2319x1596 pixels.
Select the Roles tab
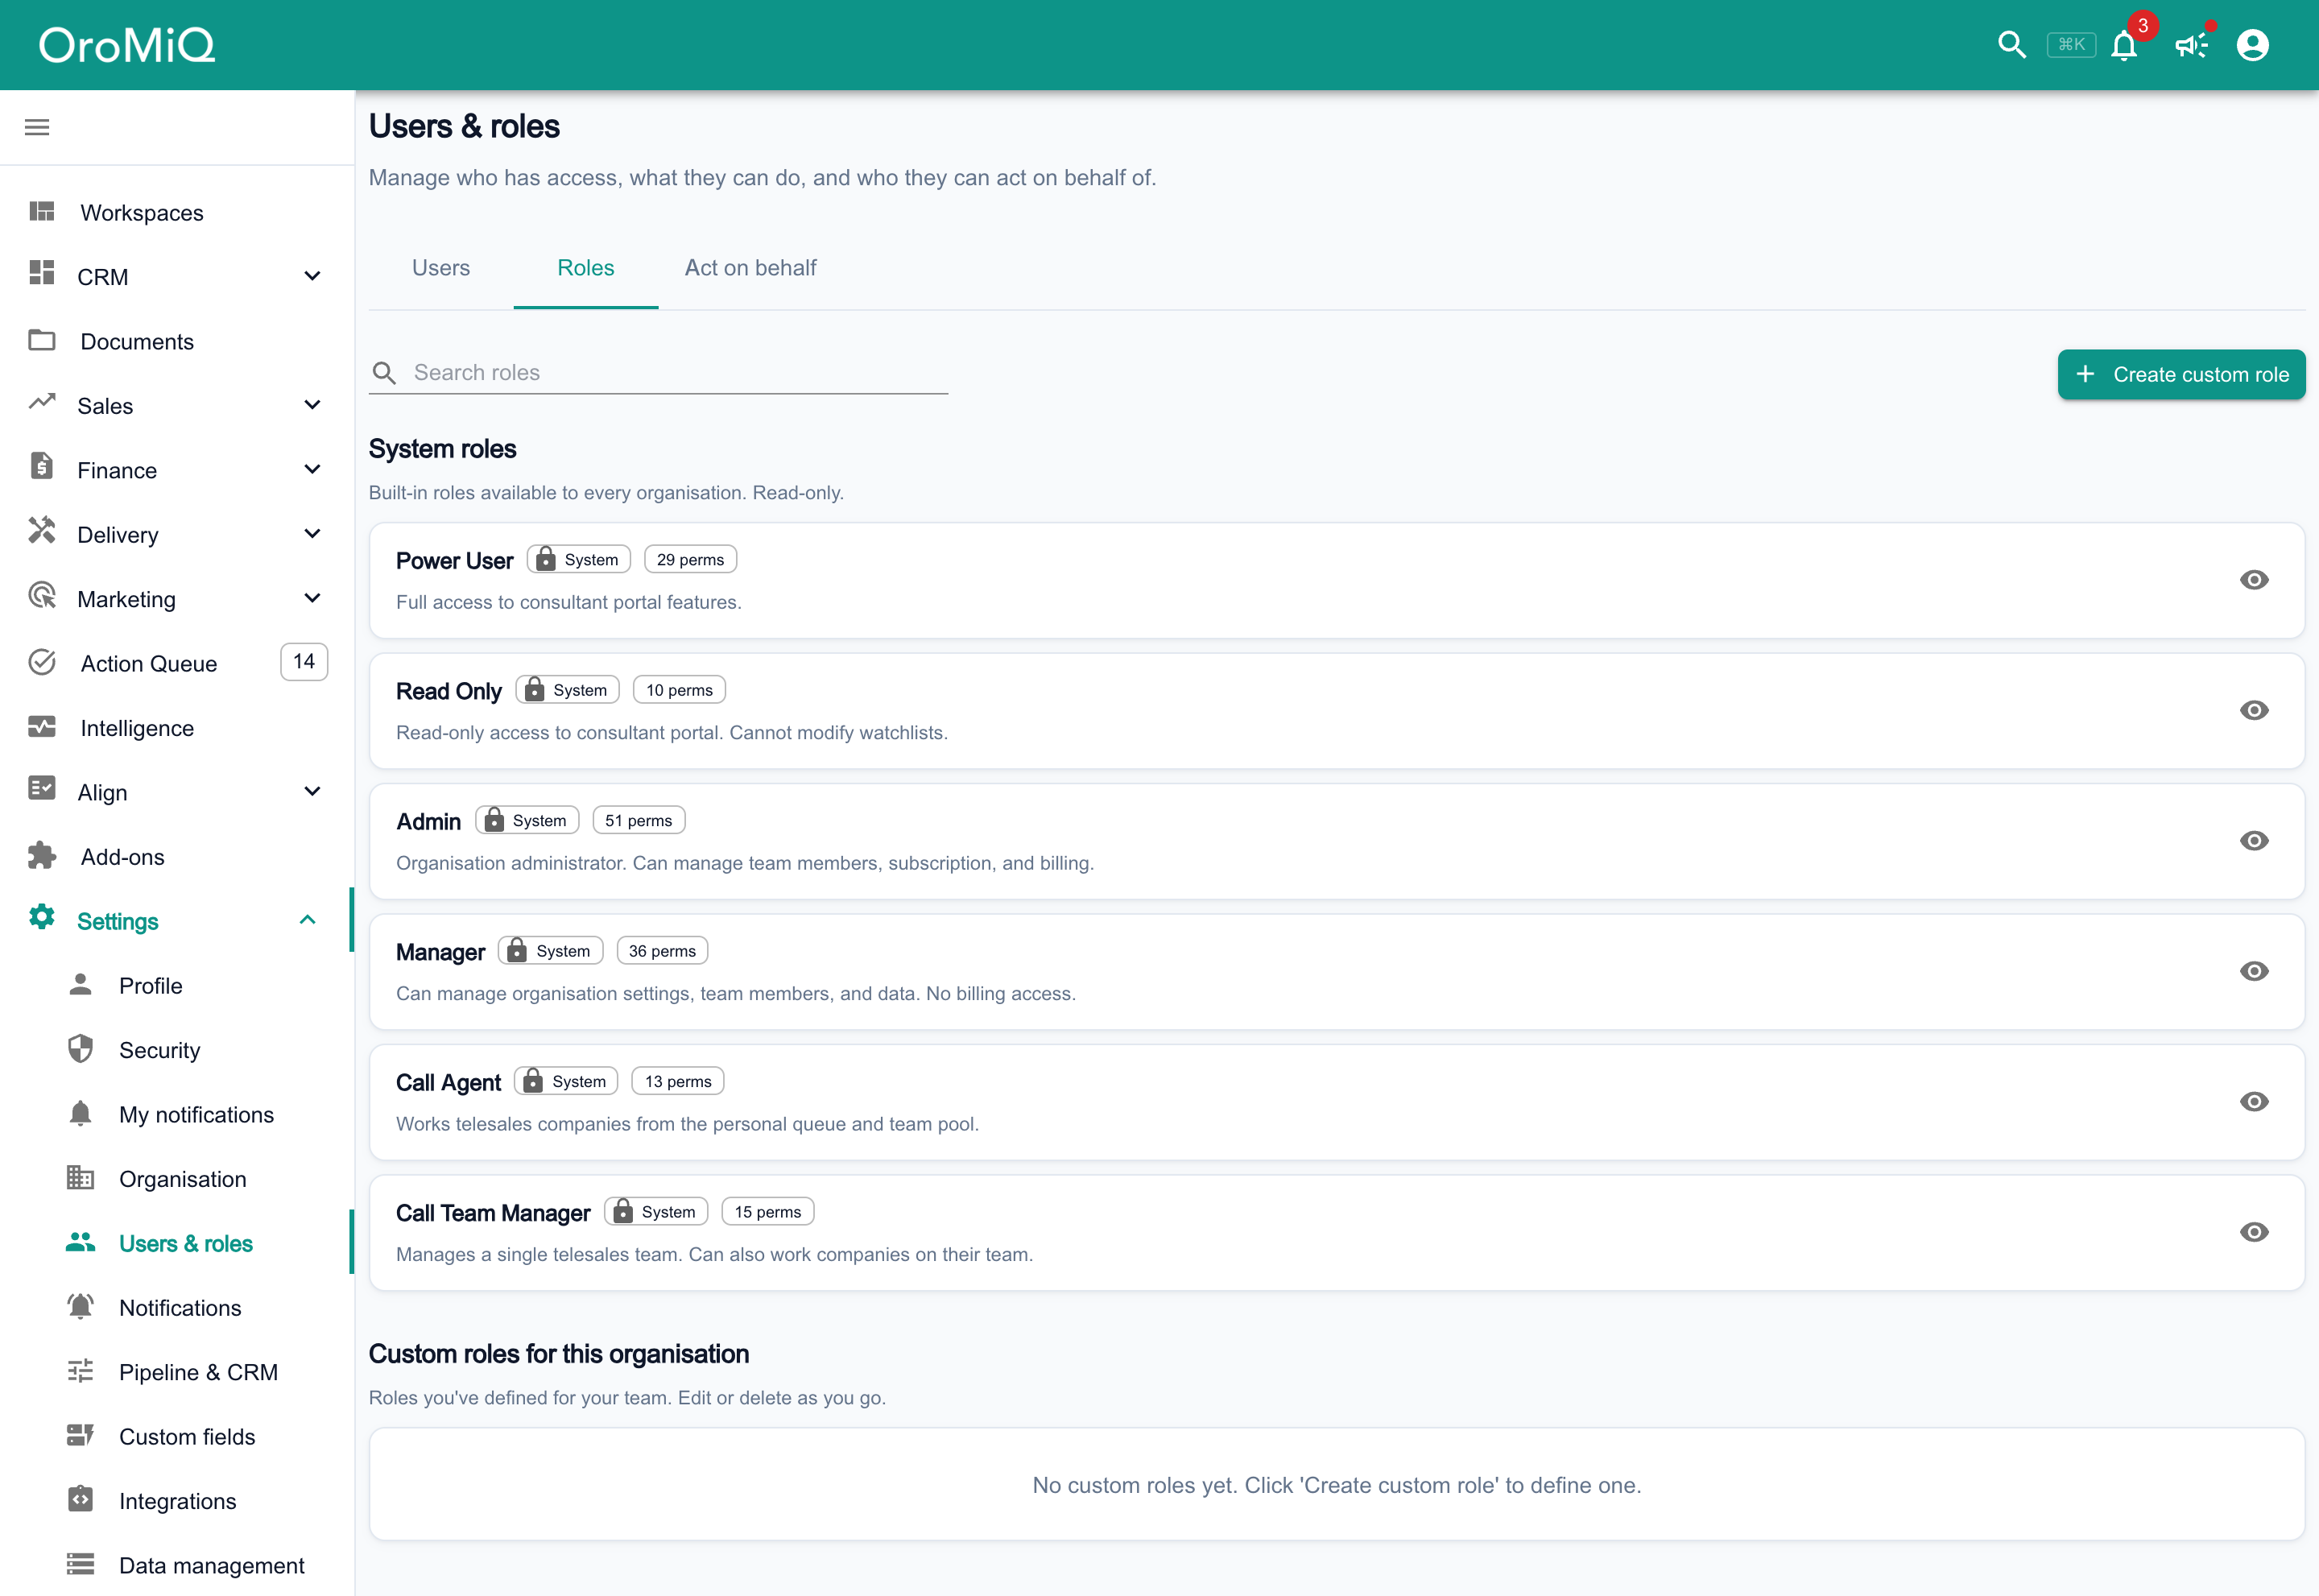tap(586, 268)
